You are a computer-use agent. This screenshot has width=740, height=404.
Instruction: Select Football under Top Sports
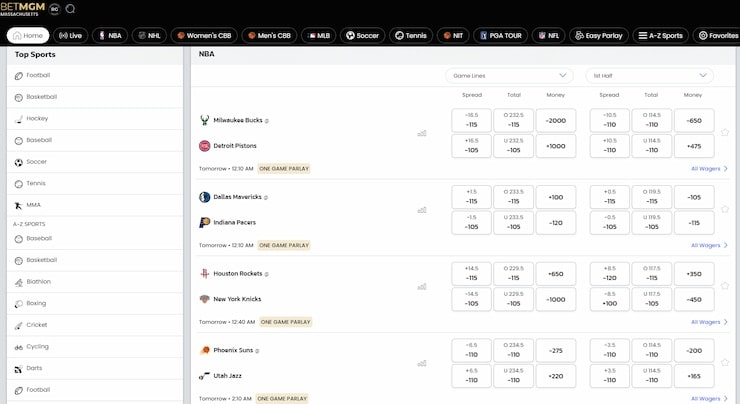[95, 76]
